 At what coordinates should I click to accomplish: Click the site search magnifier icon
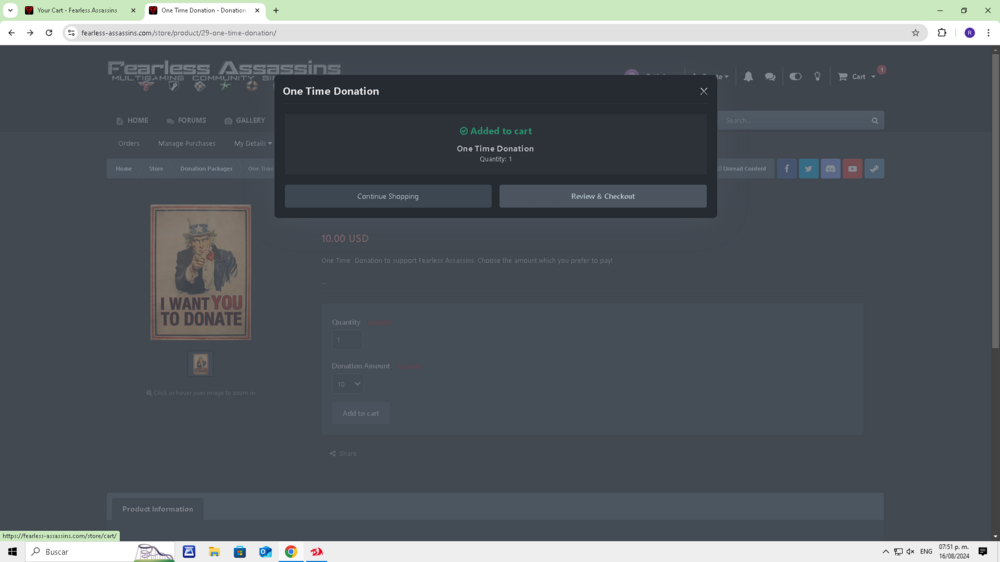click(874, 121)
